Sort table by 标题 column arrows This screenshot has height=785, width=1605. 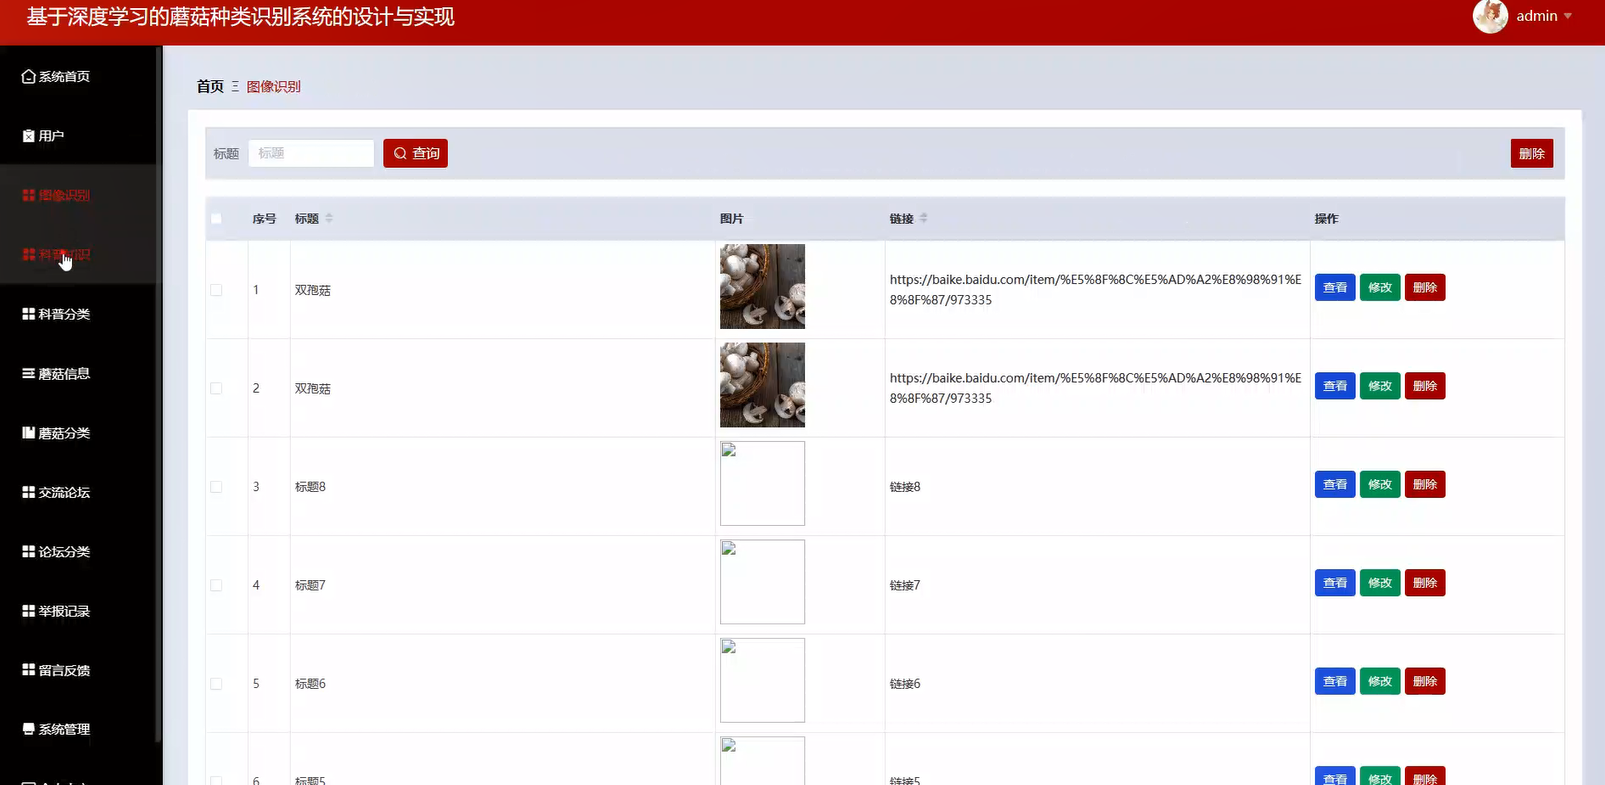(x=329, y=218)
